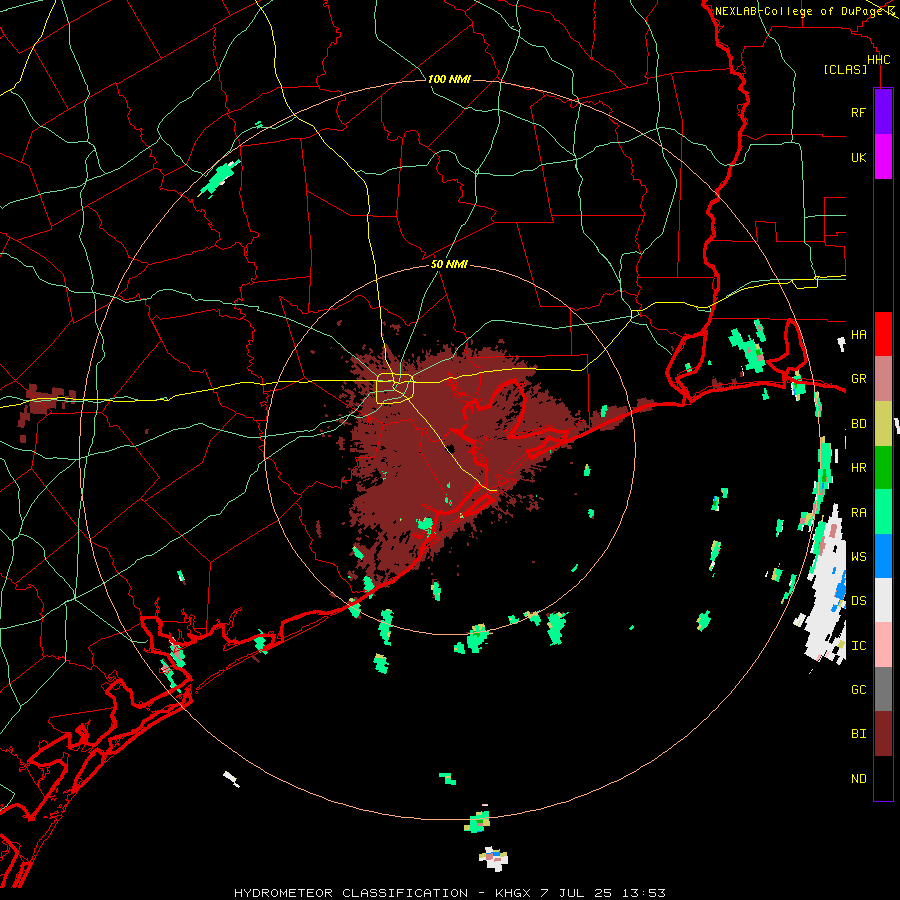The width and height of the screenshot is (900, 900).
Task: Select the 'BD' legend label
Action: click(858, 424)
